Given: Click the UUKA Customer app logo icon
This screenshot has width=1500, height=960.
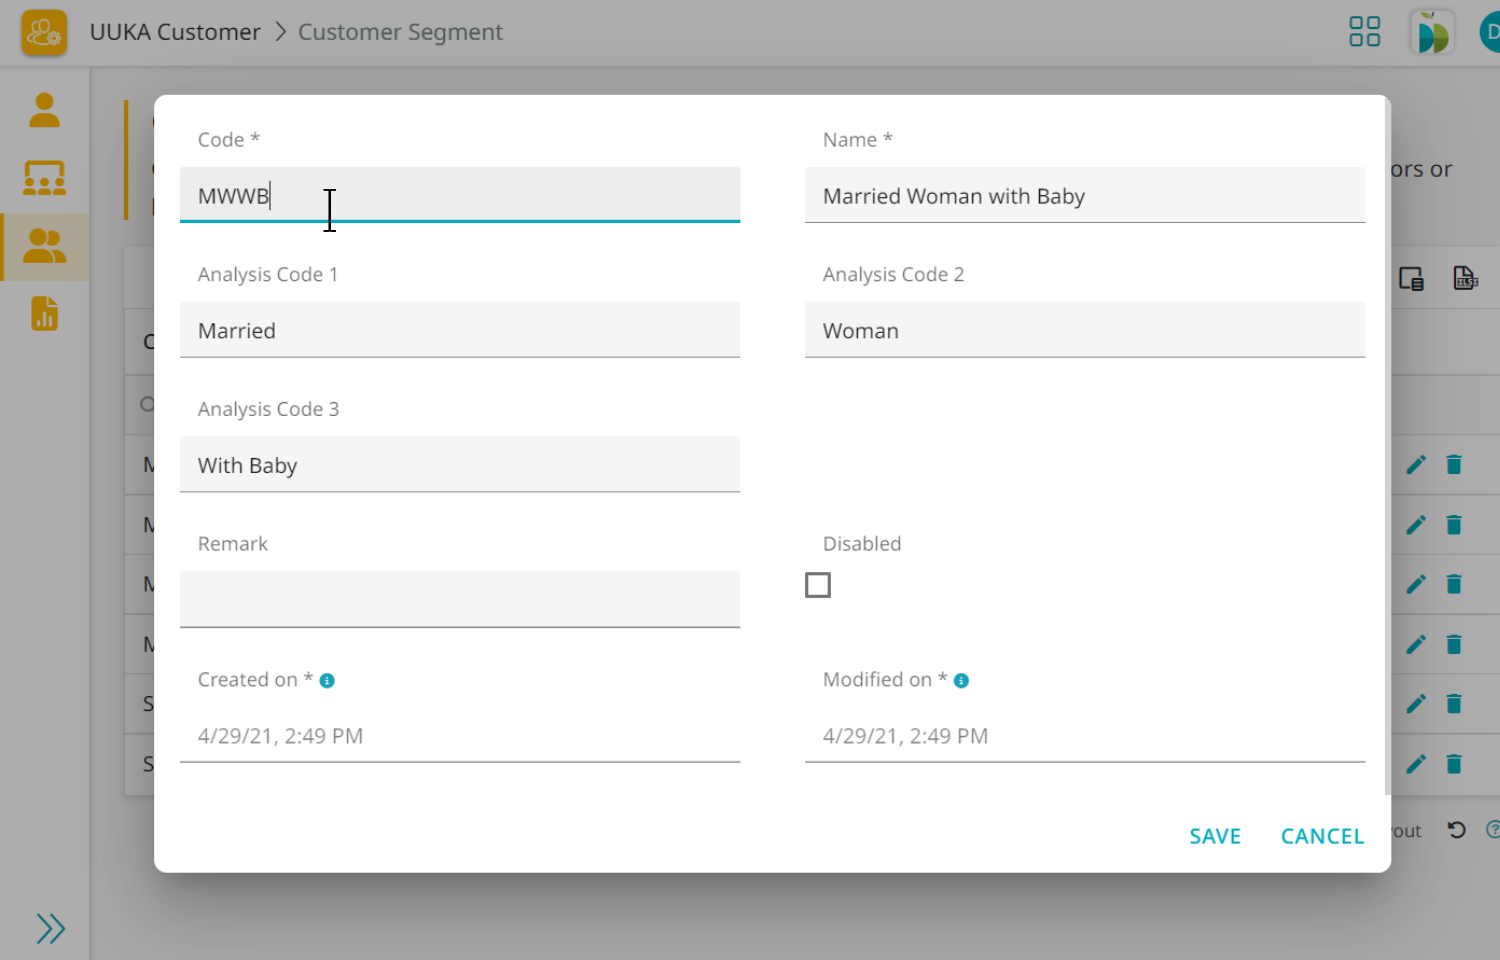Looking at the screenshot, I should click(44, 33).
